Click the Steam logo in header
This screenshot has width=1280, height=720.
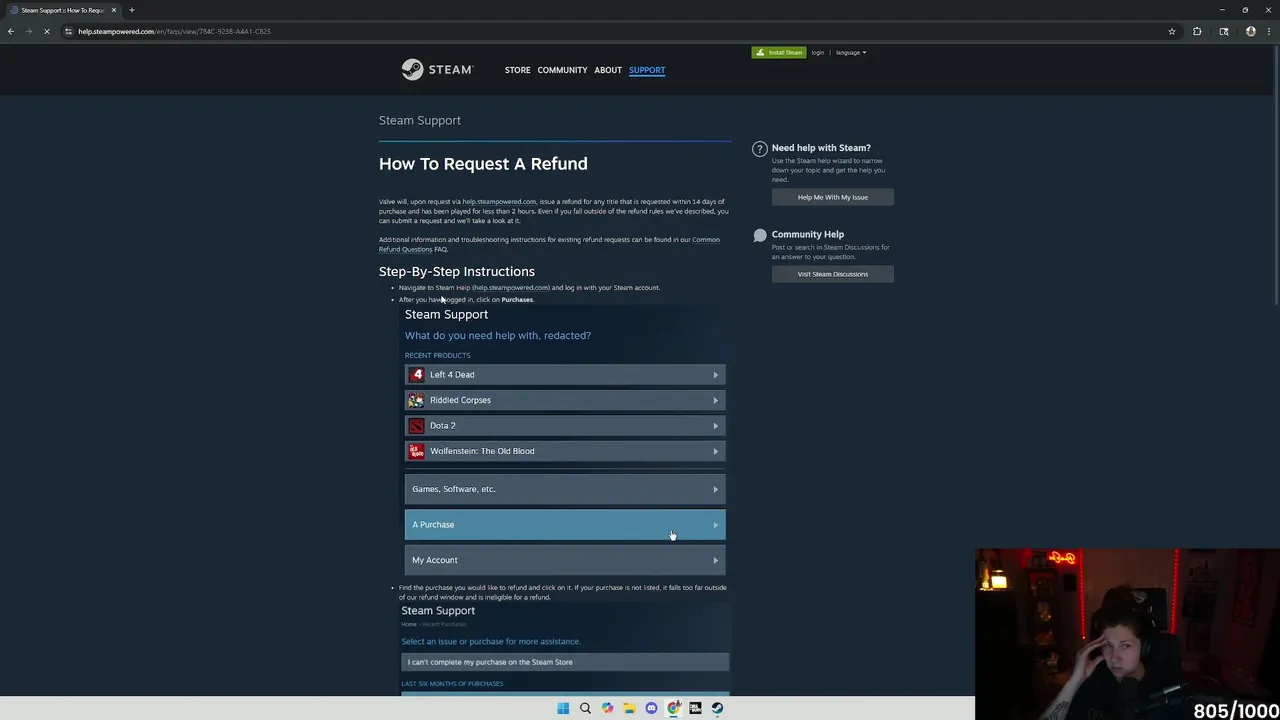coord(437,69)
